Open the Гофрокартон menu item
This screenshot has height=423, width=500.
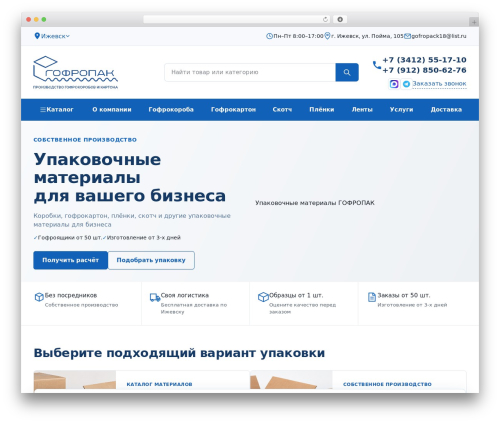coord(233,110)
